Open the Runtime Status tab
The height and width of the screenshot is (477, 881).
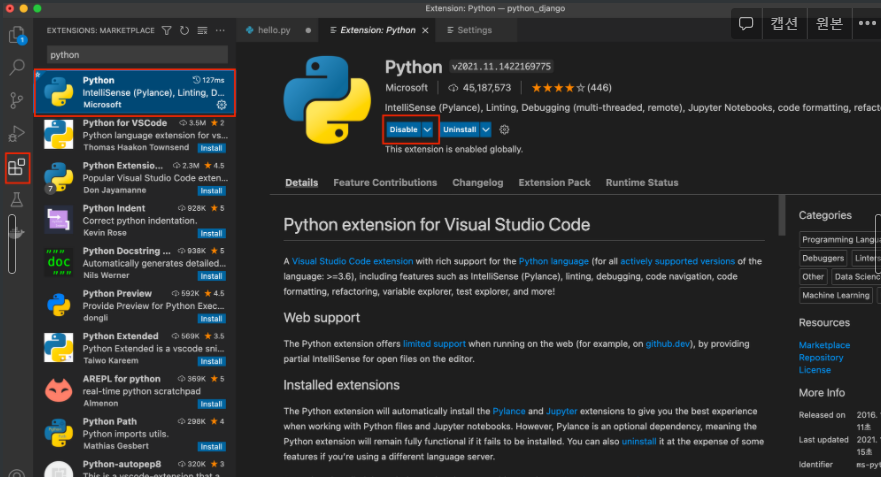(642, 183)
